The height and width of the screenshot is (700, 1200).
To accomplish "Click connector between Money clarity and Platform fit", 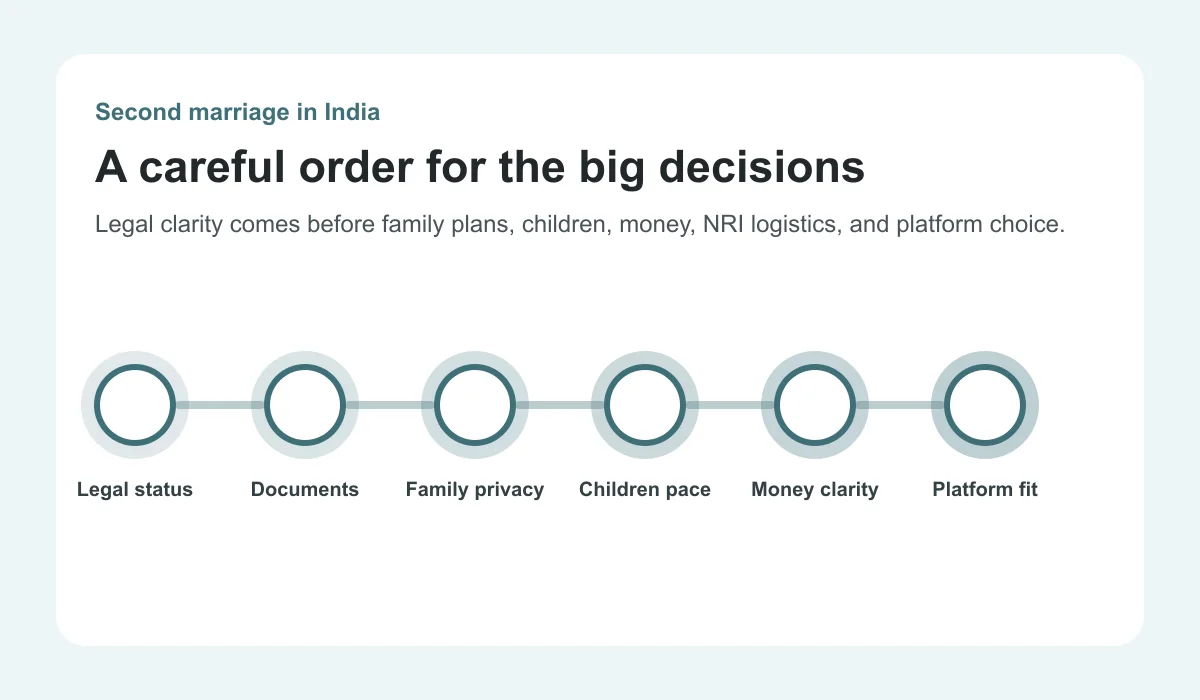I will (x=900, y=405).
